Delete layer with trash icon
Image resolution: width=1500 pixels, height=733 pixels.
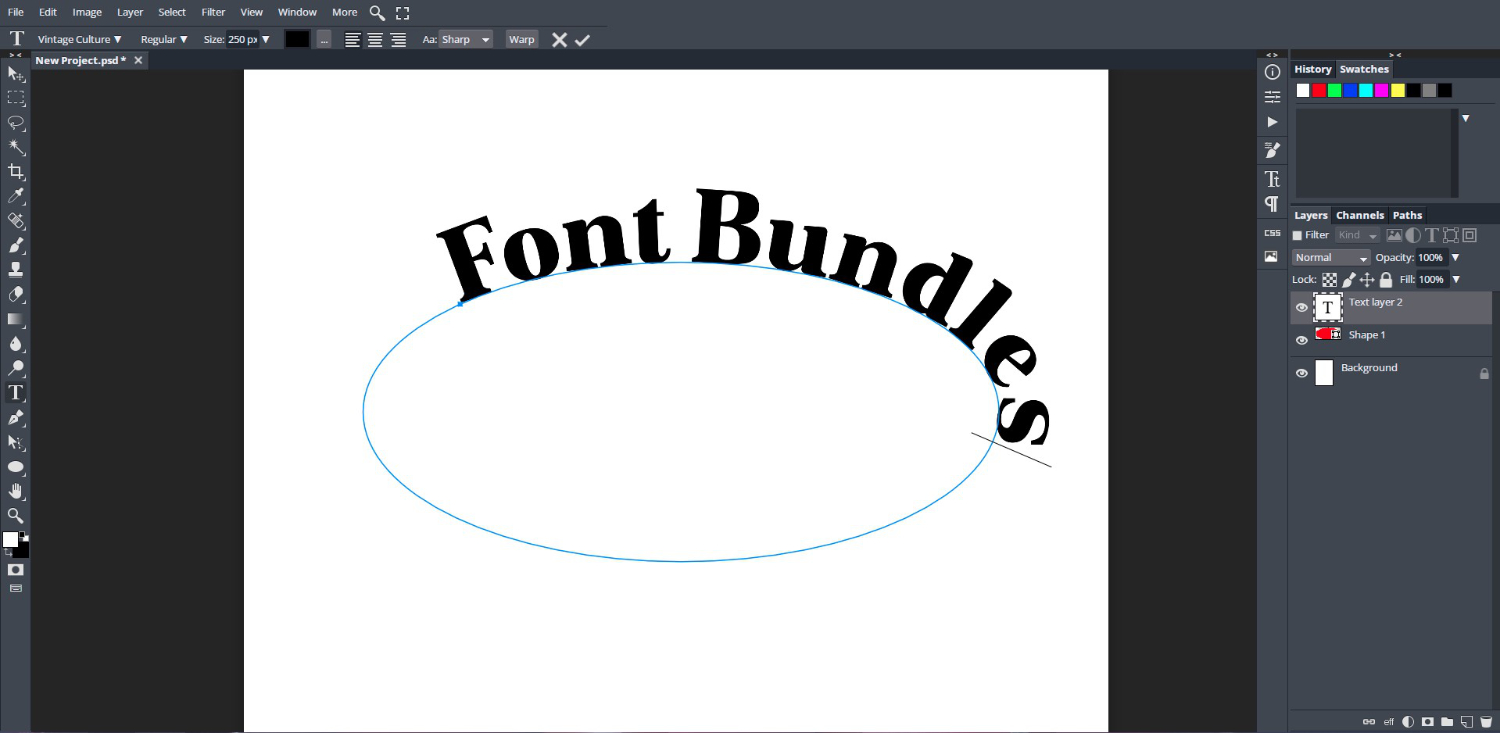click(x=1486, y=721)
